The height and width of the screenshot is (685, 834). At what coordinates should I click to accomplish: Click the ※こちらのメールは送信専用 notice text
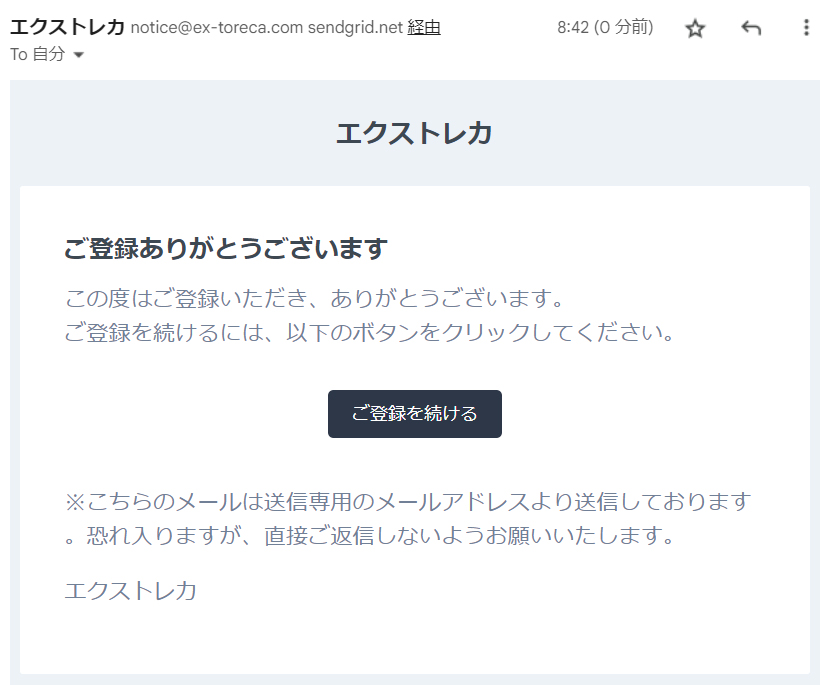coord(408,518)
